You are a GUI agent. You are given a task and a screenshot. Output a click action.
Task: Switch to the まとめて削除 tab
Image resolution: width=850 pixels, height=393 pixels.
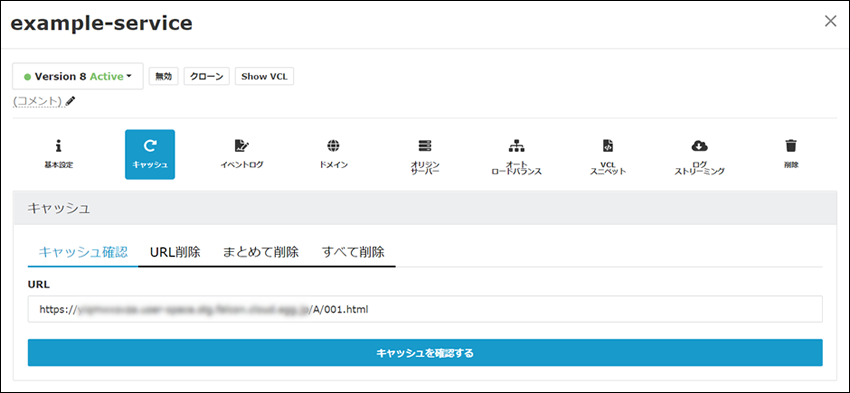[261, 252]
